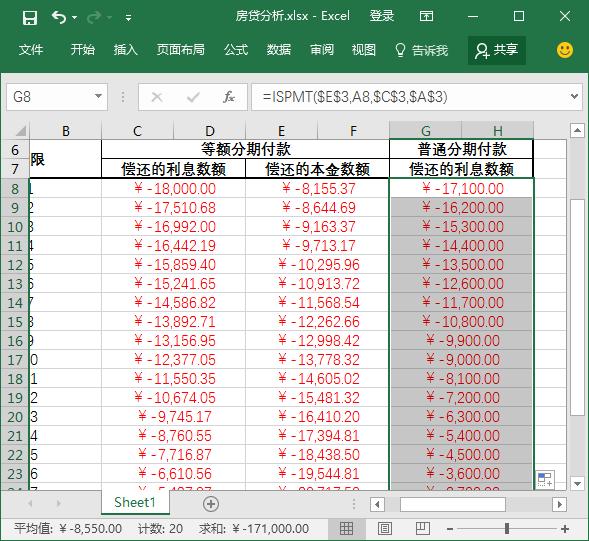Click the 求和 sum status bar entry
This screenshot has height=541, width=589.
254,529
